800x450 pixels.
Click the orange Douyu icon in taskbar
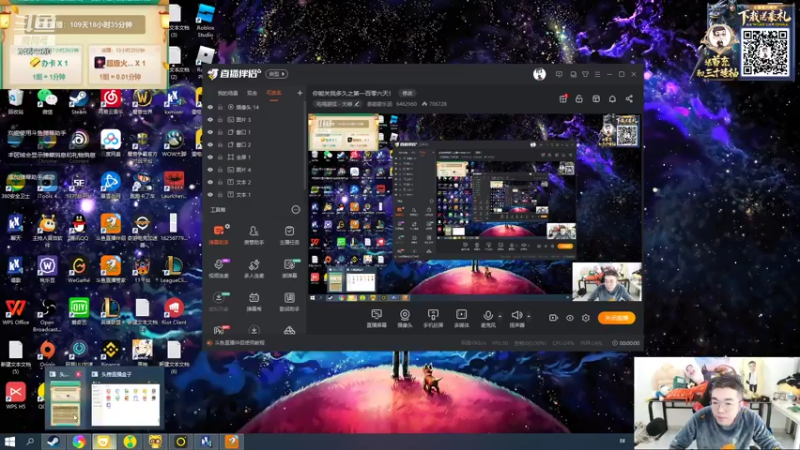[232, 441]
